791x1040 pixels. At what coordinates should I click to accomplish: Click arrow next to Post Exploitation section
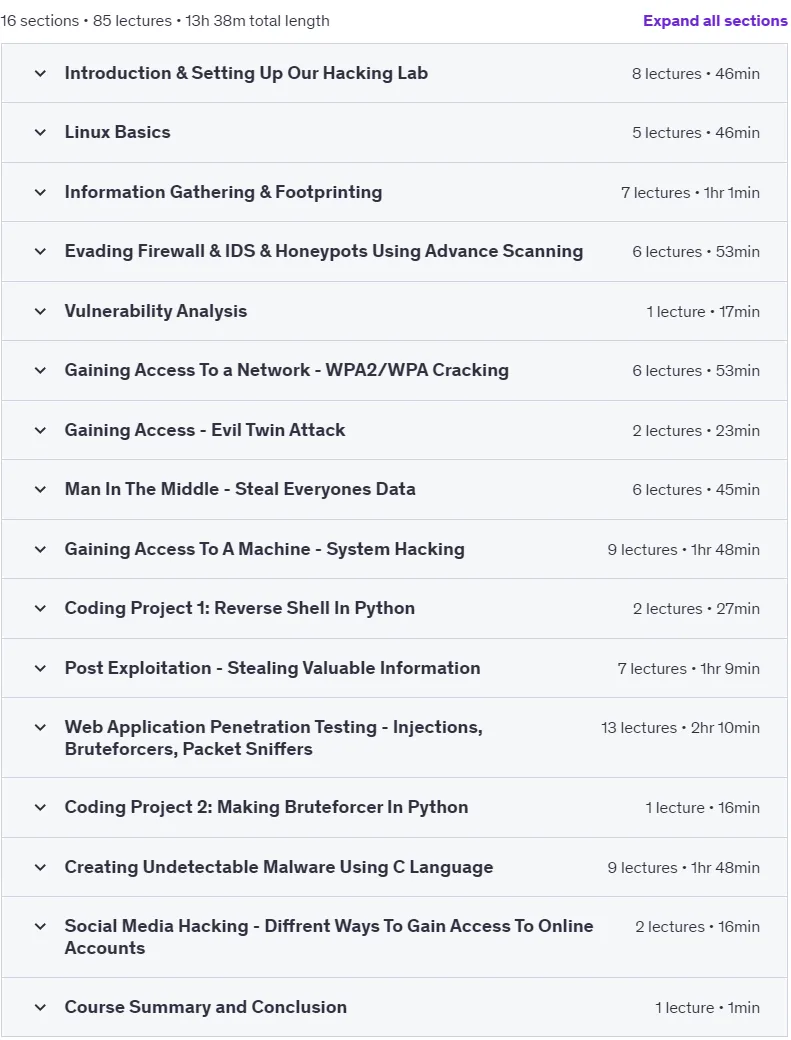tap(40, 668)
